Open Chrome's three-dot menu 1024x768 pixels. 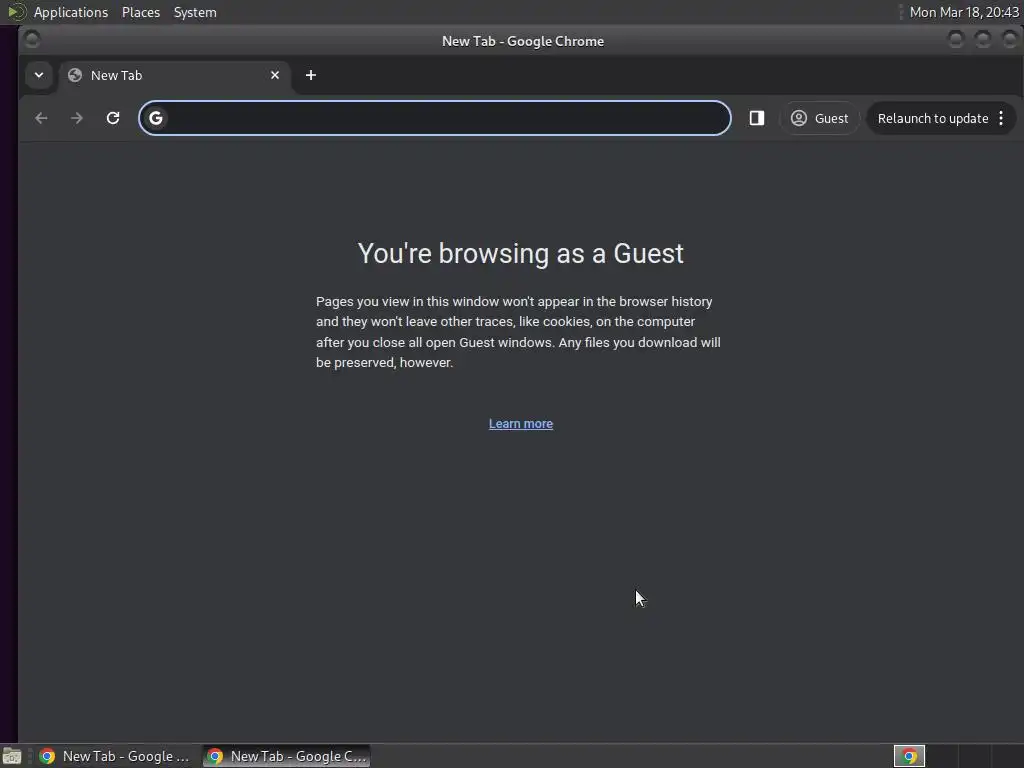coord(1001,118)
